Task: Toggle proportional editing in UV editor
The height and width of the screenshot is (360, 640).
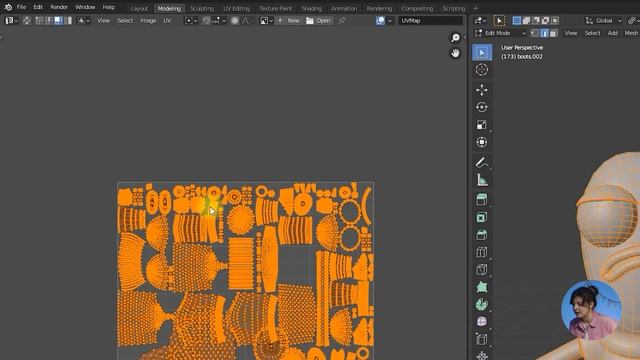Action: (235, 20)
